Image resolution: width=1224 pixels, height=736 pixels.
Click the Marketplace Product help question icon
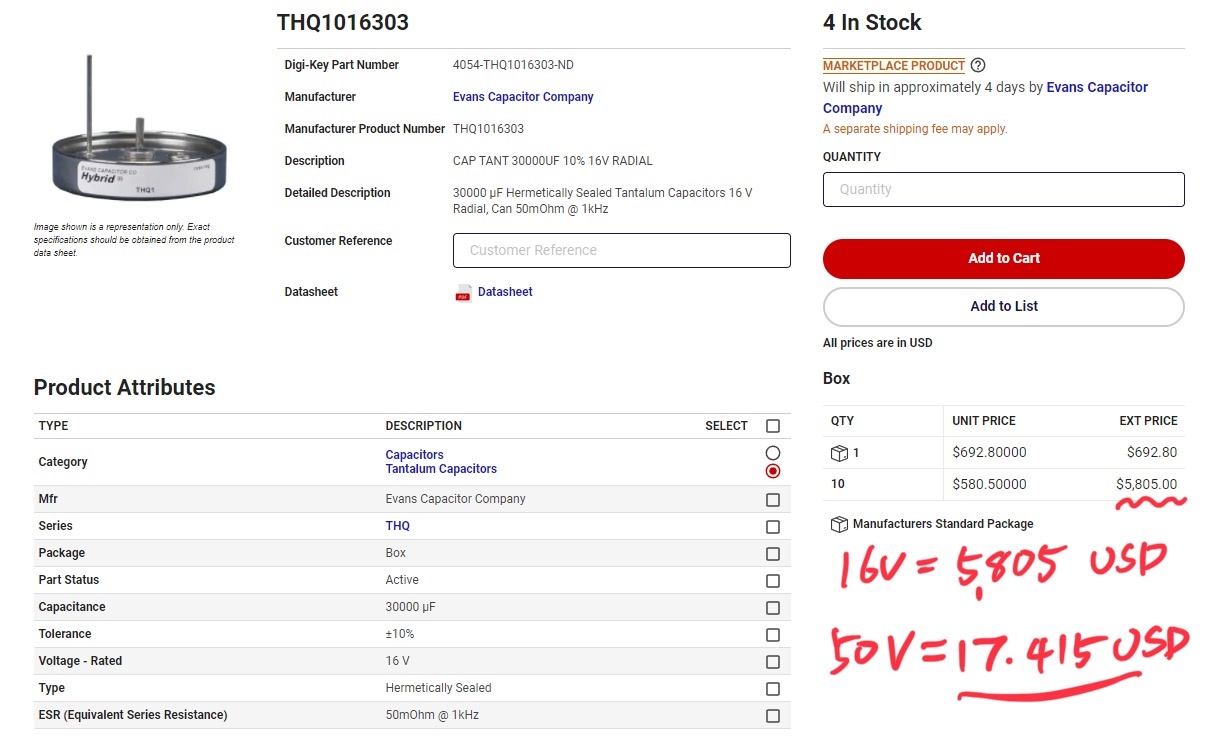(978, 66)
